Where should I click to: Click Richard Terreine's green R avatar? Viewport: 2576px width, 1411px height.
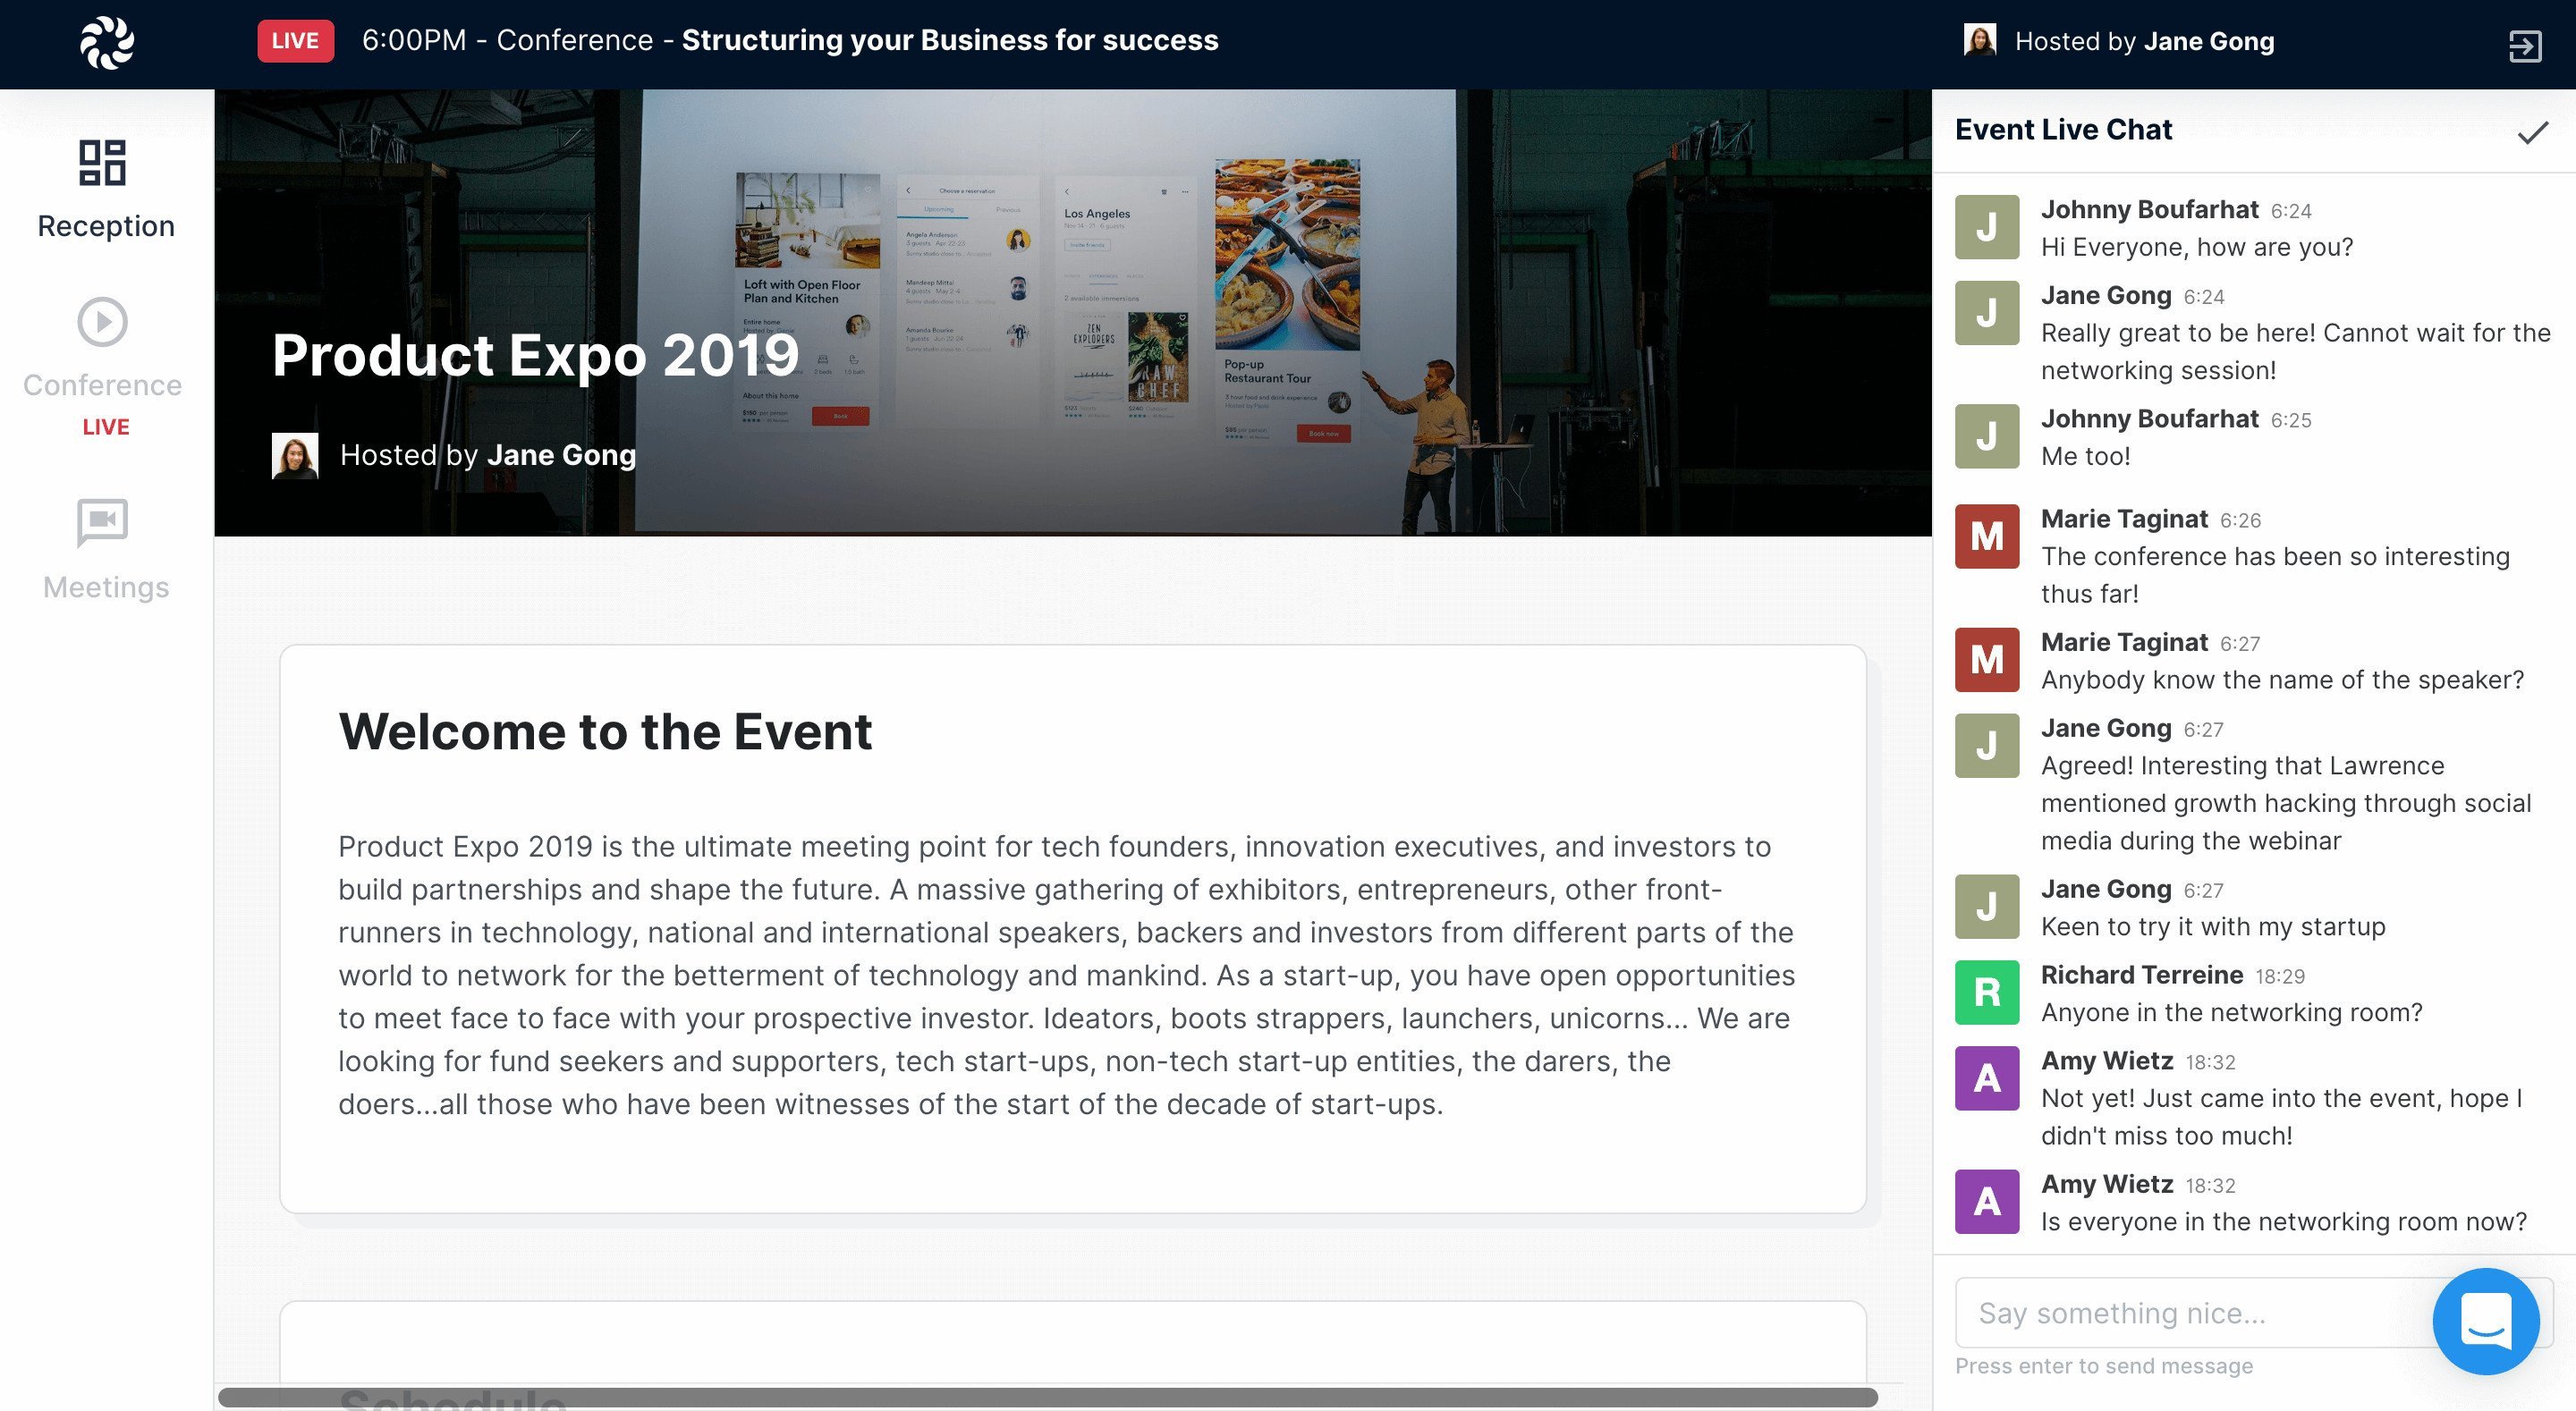coord(1987,992)
